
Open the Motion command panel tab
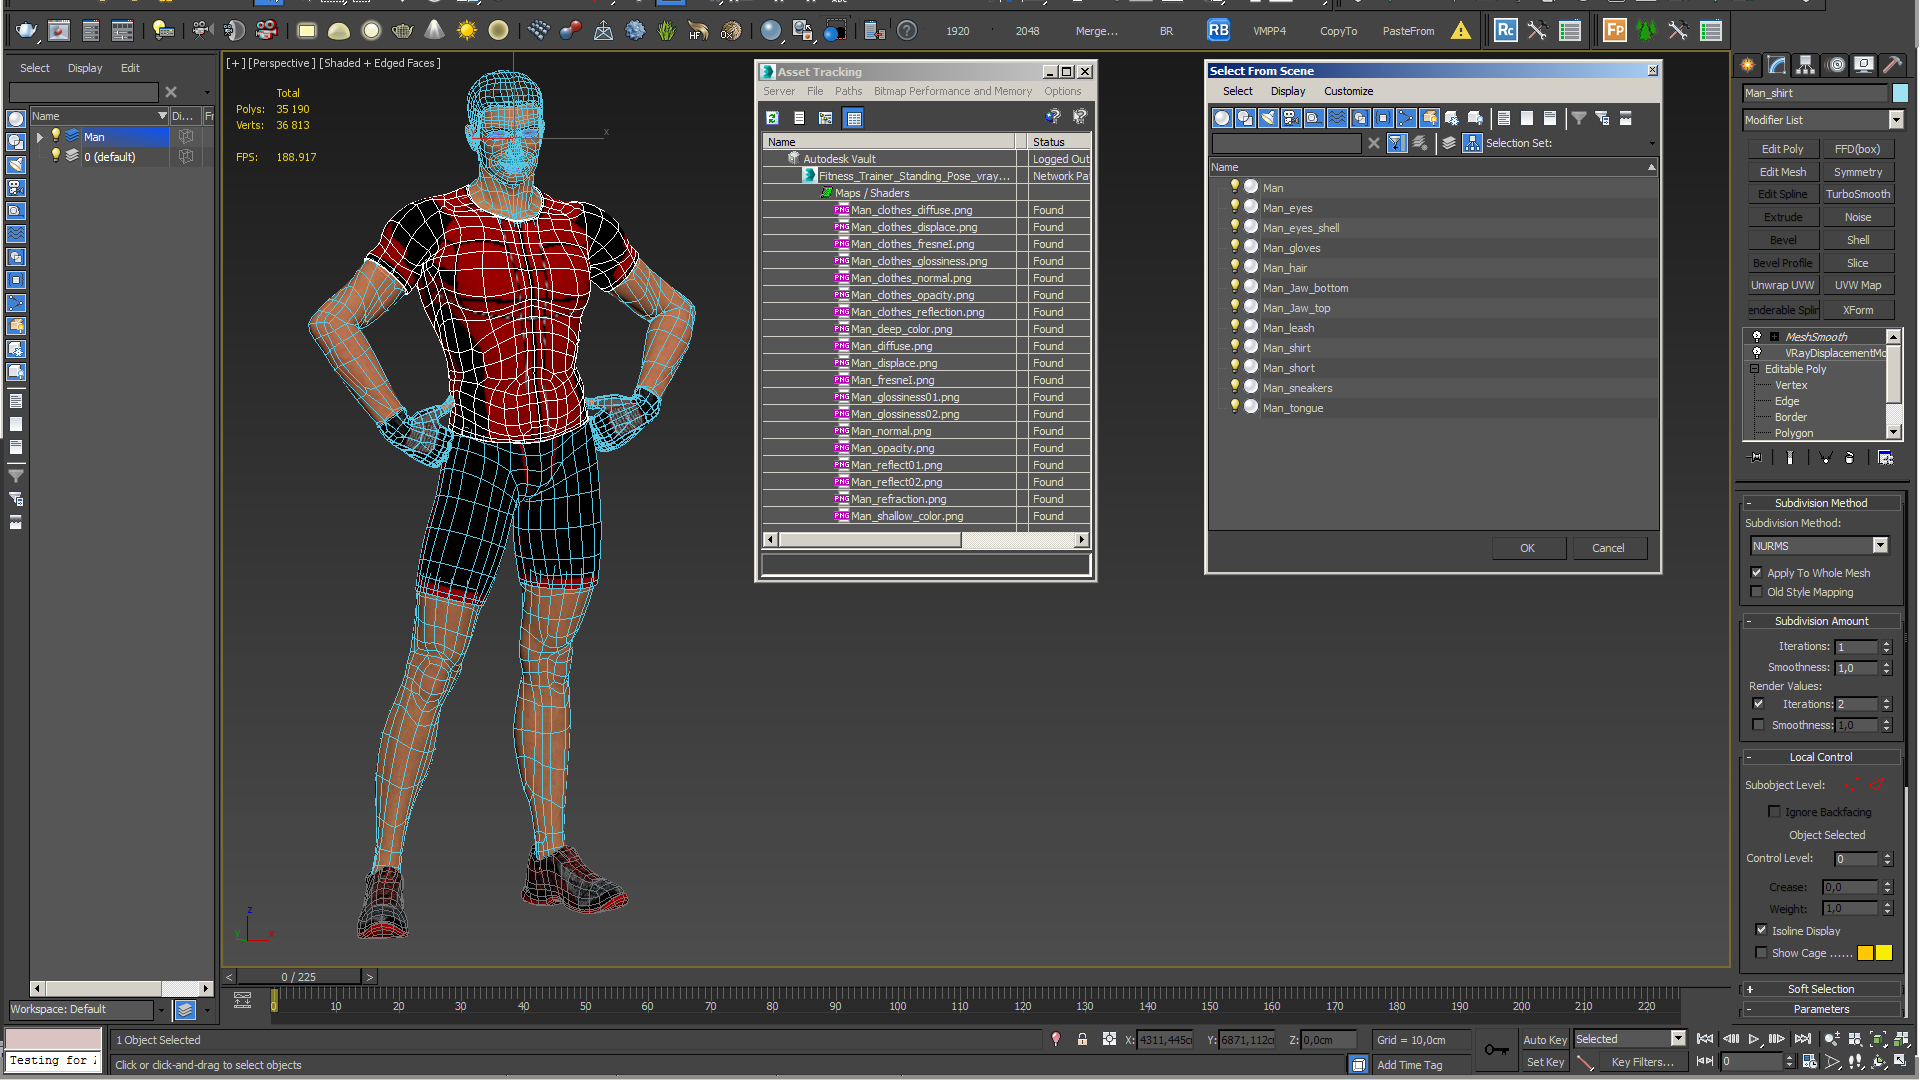1836,65
